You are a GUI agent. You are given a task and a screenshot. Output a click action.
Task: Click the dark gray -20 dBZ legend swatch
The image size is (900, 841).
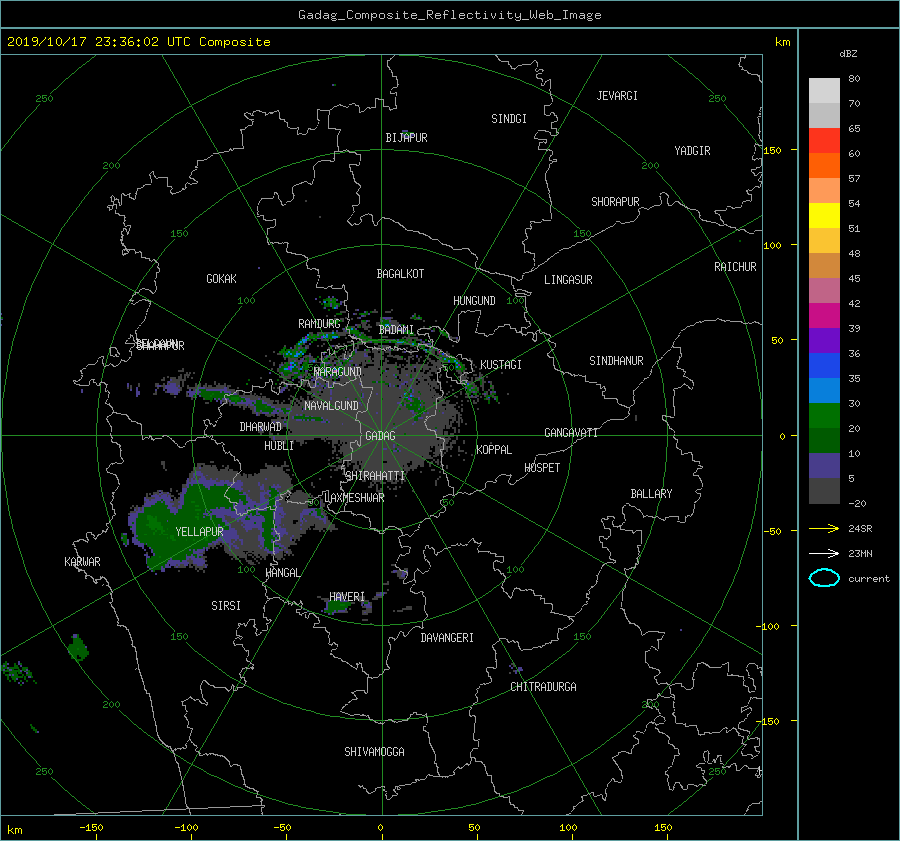coord(824,491)
